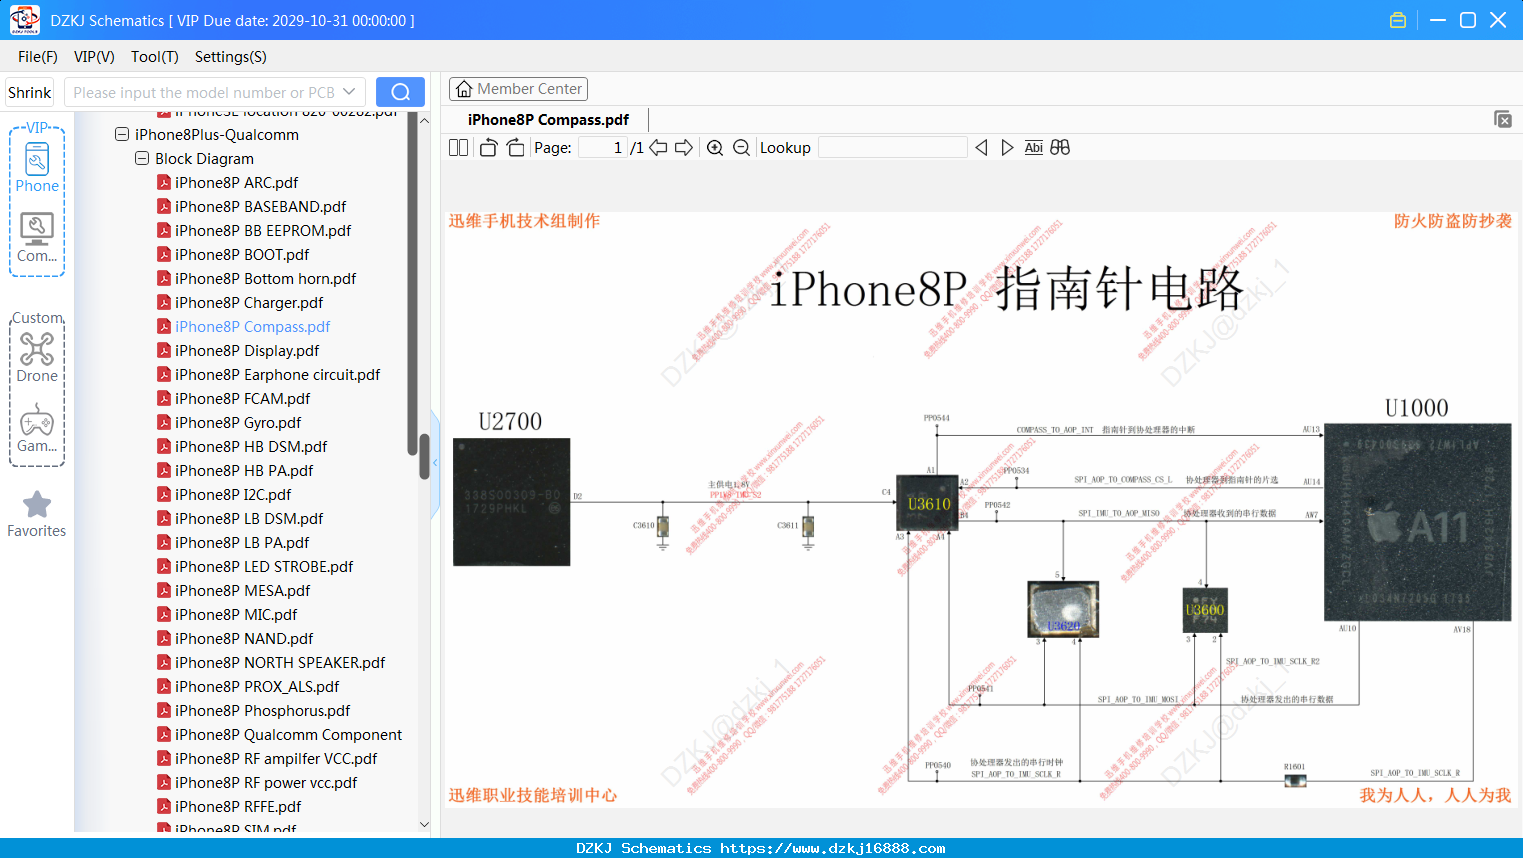Image resolution: width=1523 pixels, height=858 pixels.
Task: Click the tree scroll-down arrow
Action: pyautogui.click(x=424, y=824)
